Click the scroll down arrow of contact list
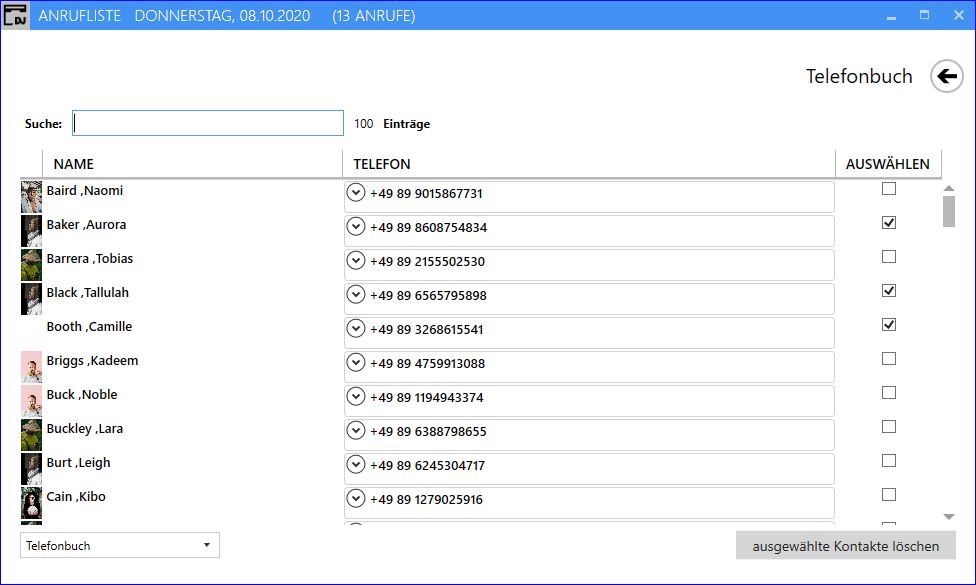976x585 pixels. (x=949, y=517)
